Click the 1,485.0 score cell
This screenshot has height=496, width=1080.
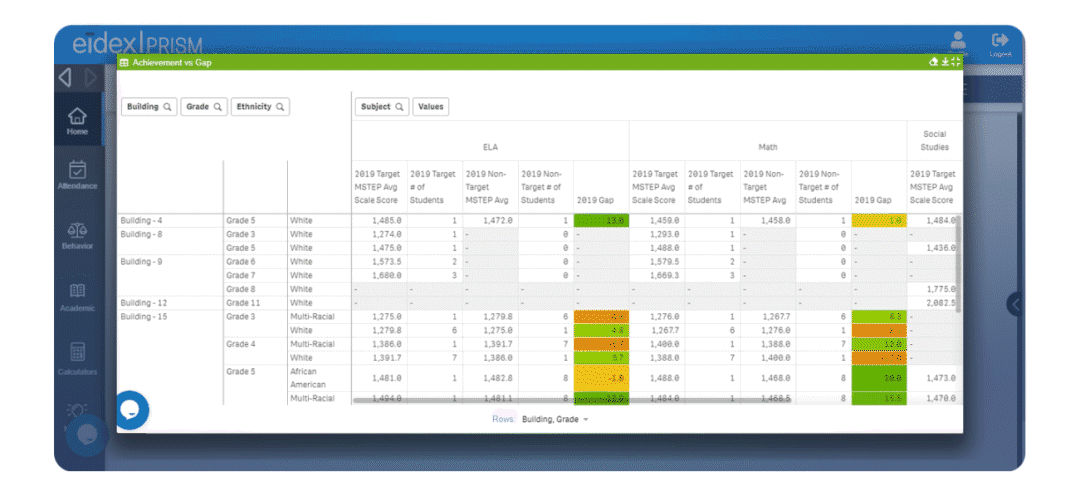(380, 220)
